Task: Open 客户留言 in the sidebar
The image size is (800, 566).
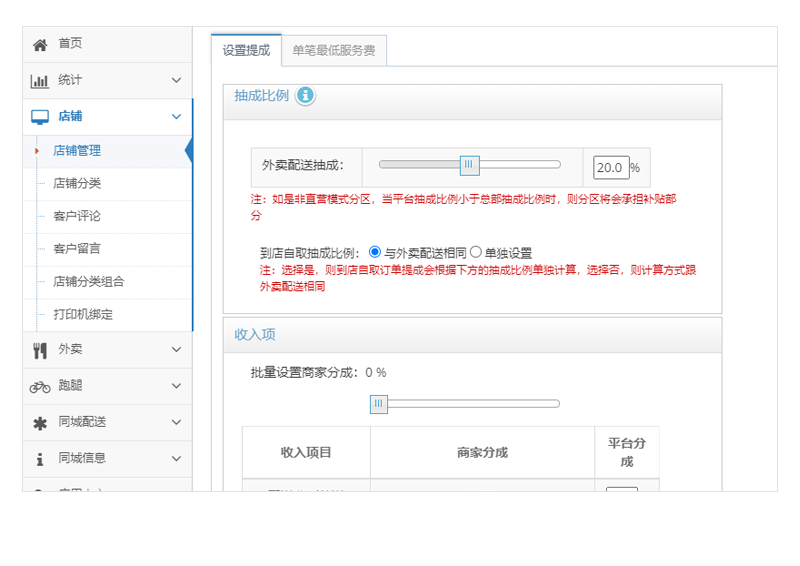Action: point(107,249)
